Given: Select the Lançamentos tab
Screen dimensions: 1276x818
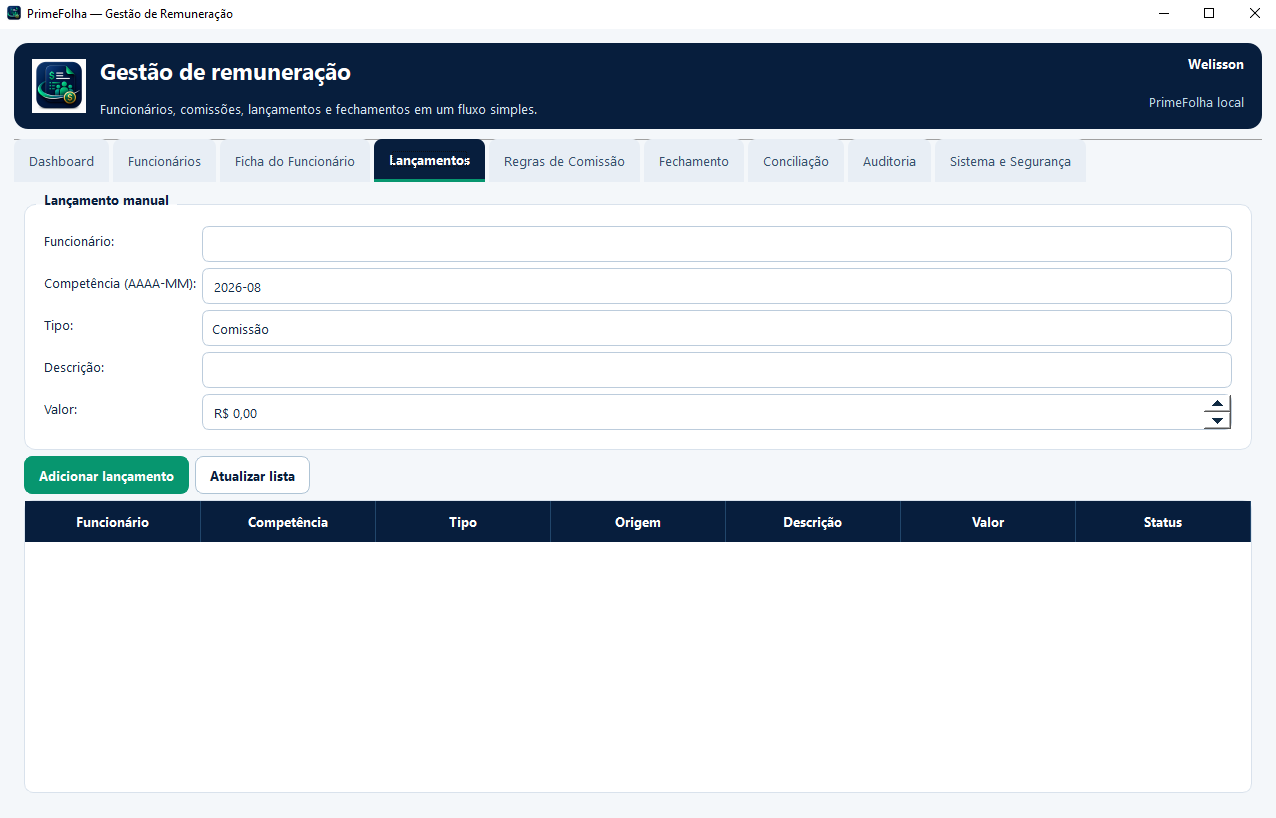Looking at the screenshot, I should point(429,160).
